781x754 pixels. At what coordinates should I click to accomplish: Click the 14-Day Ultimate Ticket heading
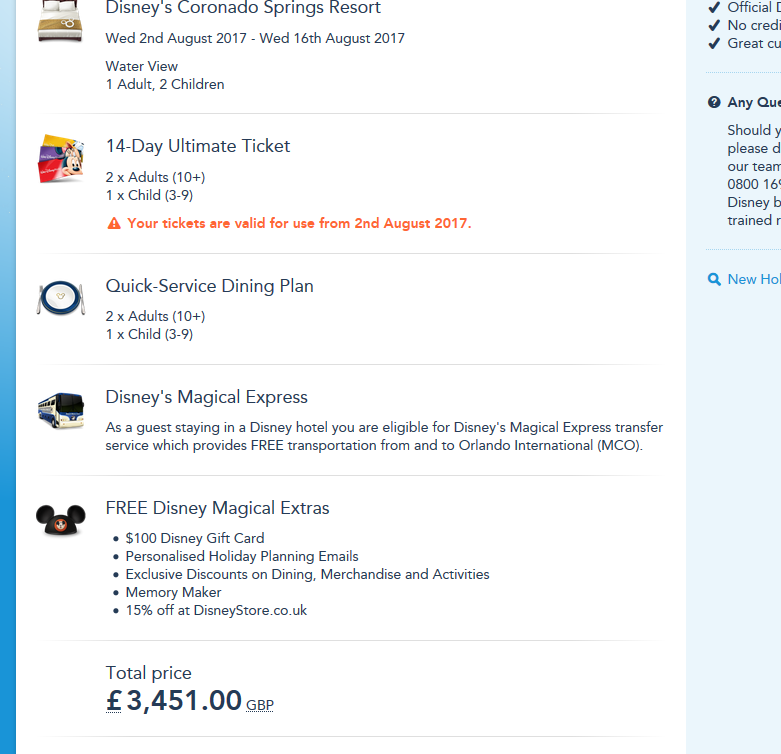(x=198, y=146)
